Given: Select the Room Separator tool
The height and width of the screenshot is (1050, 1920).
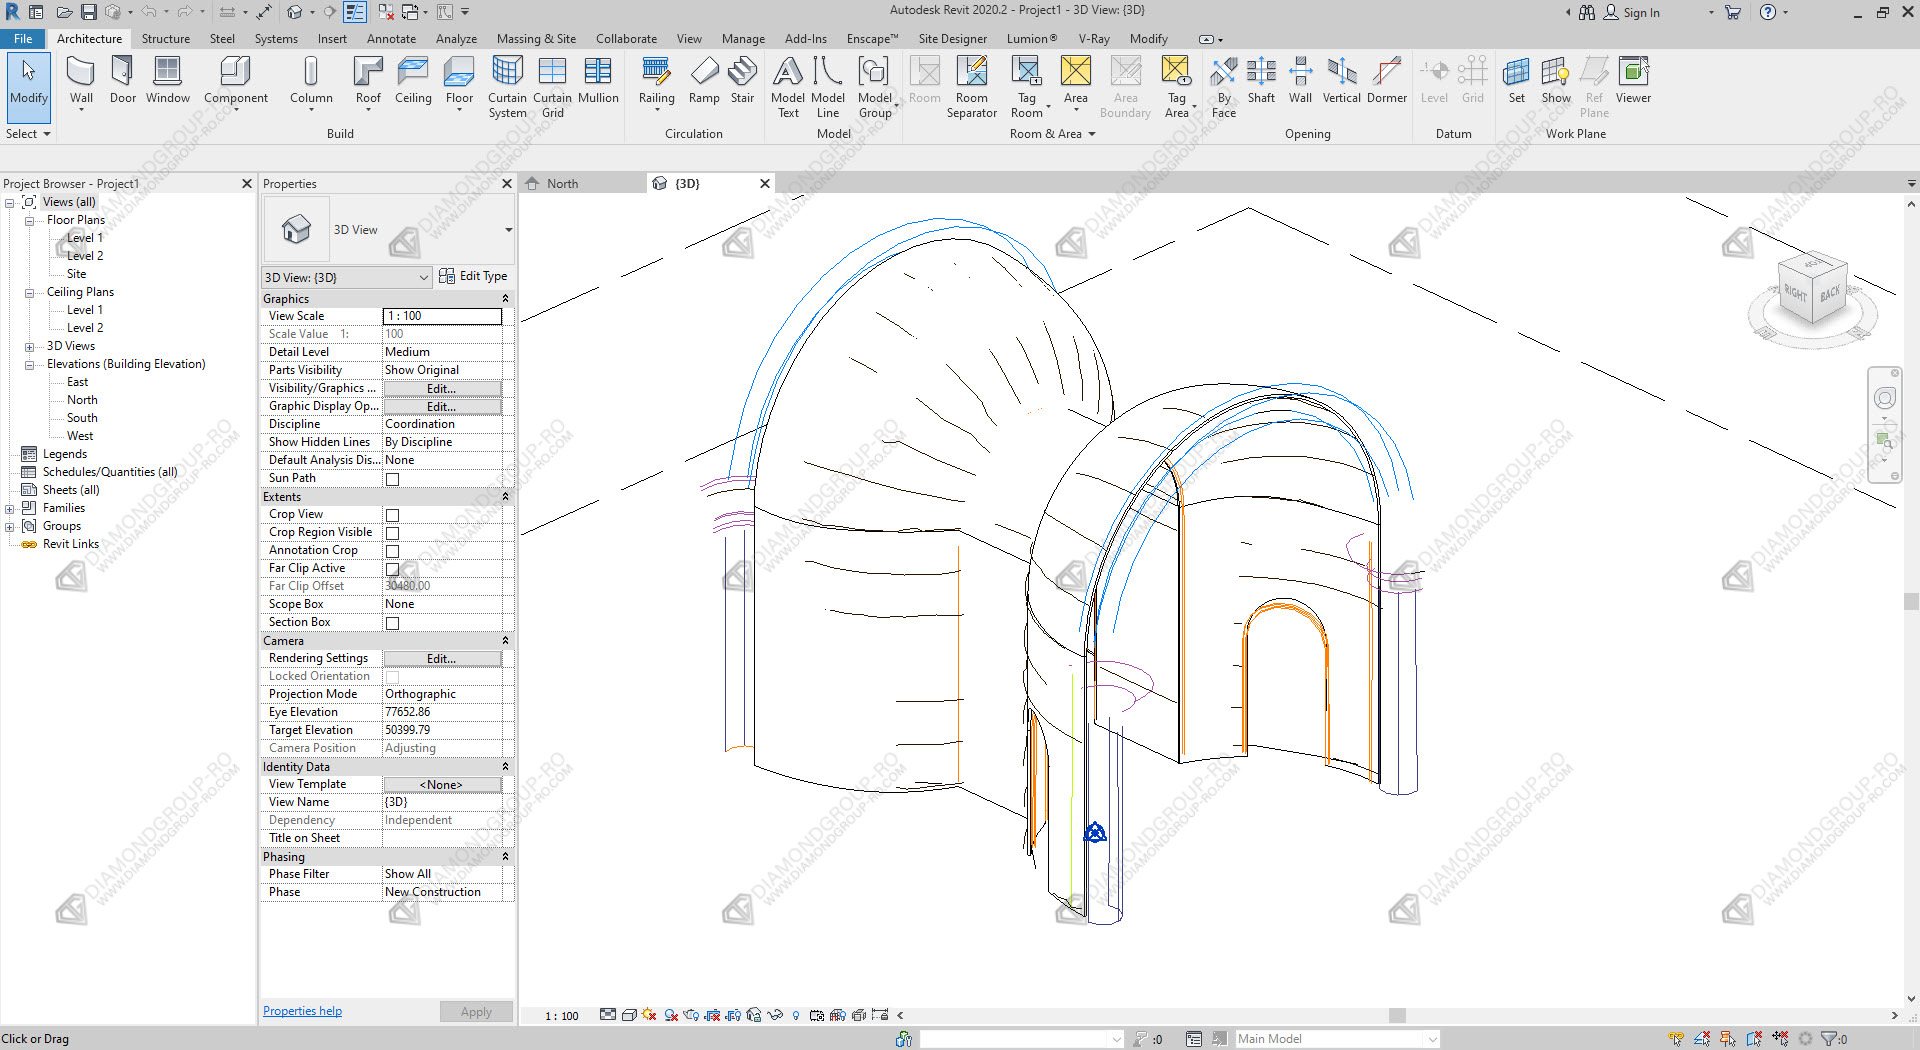Looking at the screenshot, I should coord(972,88).
